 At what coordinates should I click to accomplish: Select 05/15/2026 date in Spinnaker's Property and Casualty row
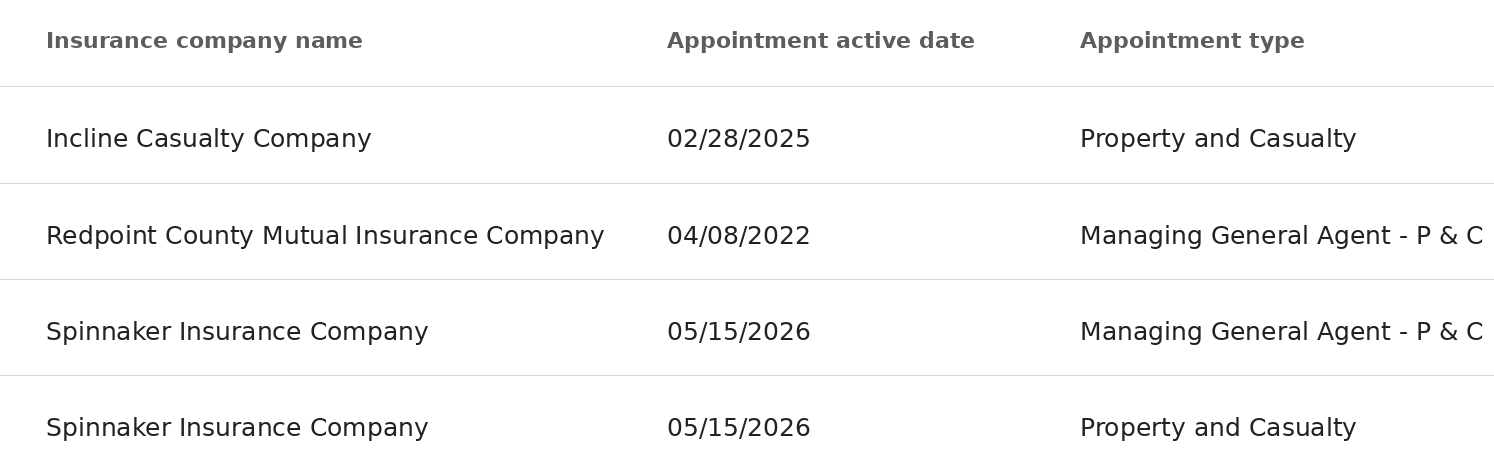(x=738, y=429)
